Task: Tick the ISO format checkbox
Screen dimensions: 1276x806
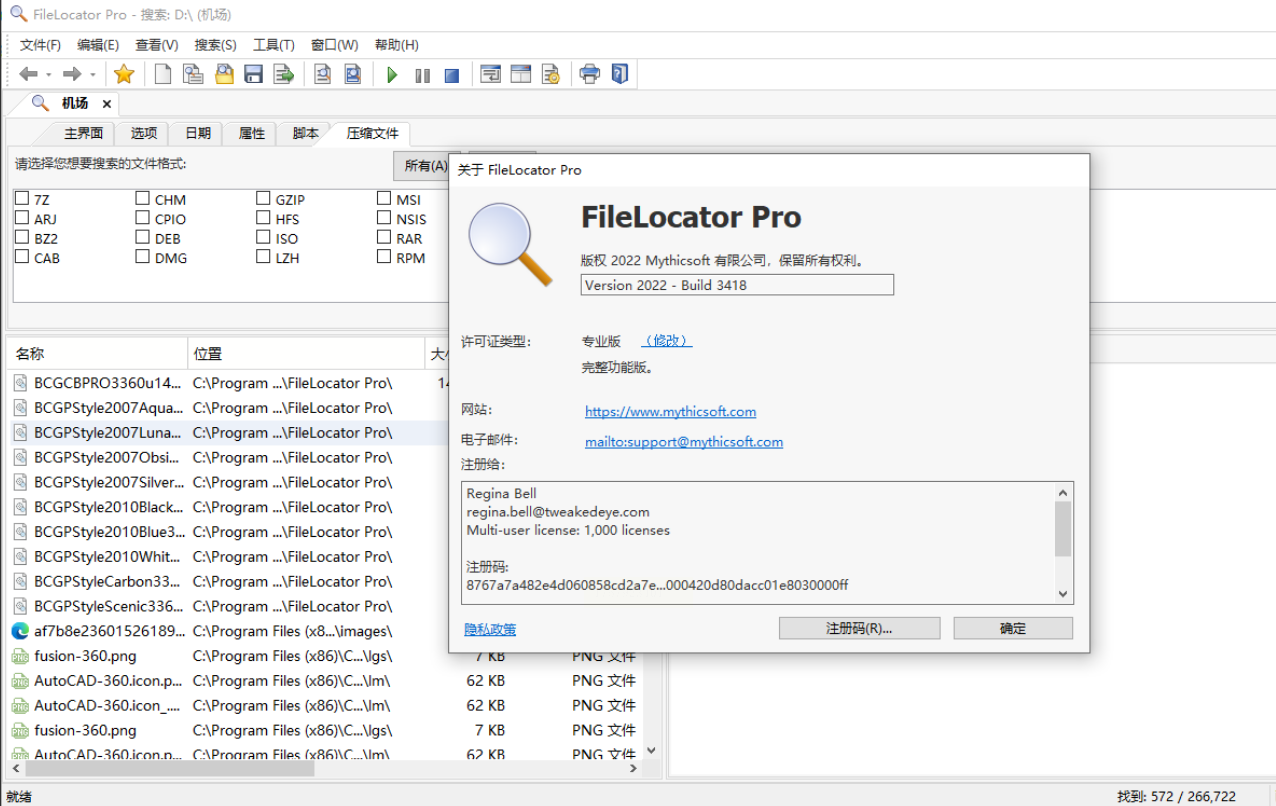Action: click(x=264, y=238)
